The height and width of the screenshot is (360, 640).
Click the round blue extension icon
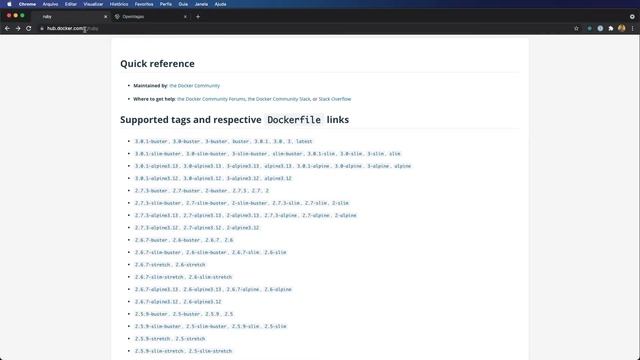tap(600, 29)
